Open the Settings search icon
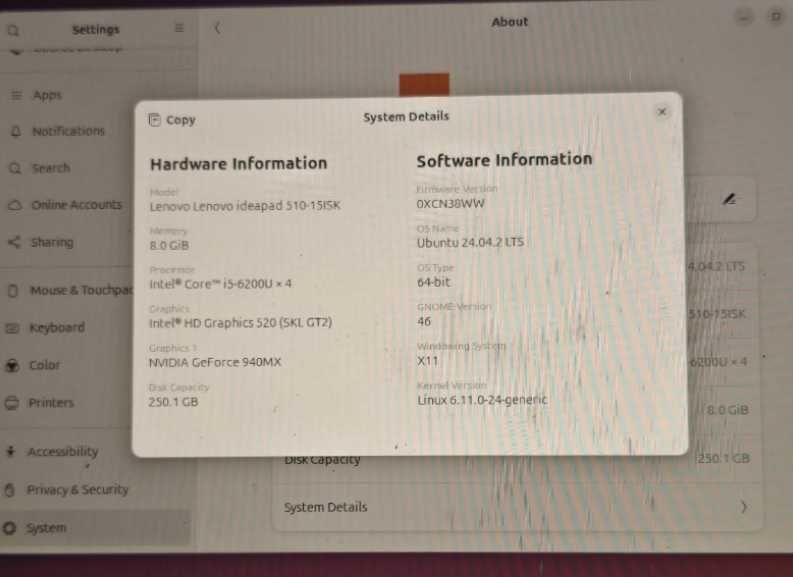The width and height of the screenshot is (793, 577). pos(13,30)
